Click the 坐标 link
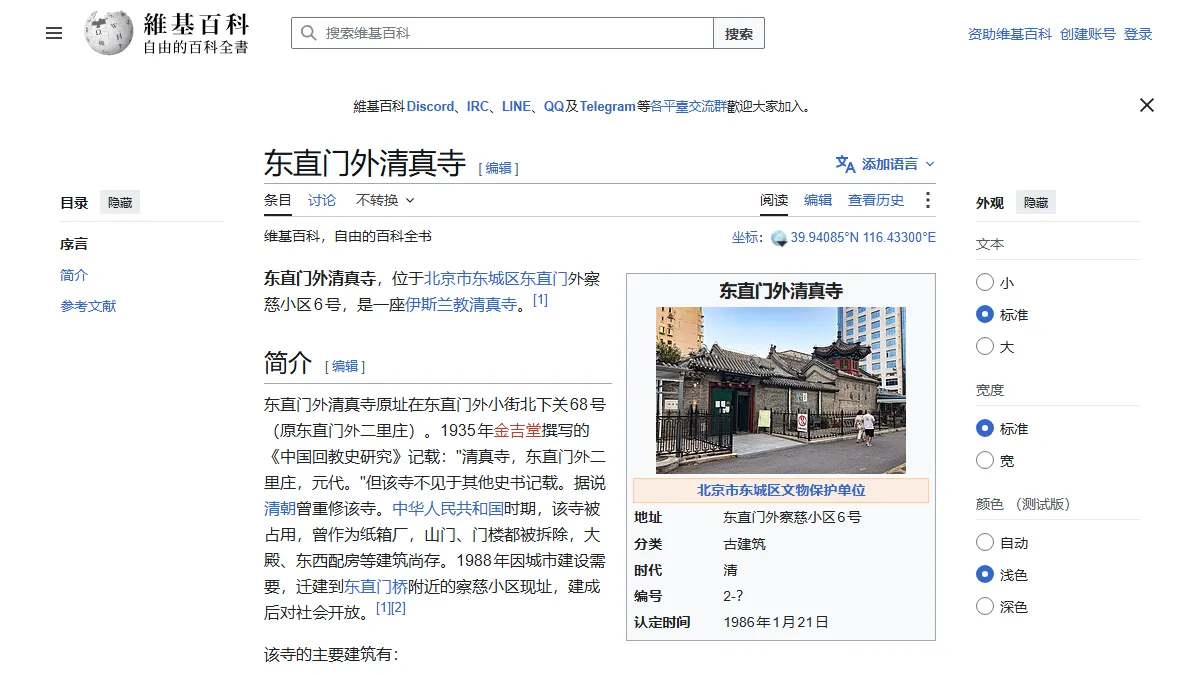This screenshot has height=675, width=1200. point(745,238)
